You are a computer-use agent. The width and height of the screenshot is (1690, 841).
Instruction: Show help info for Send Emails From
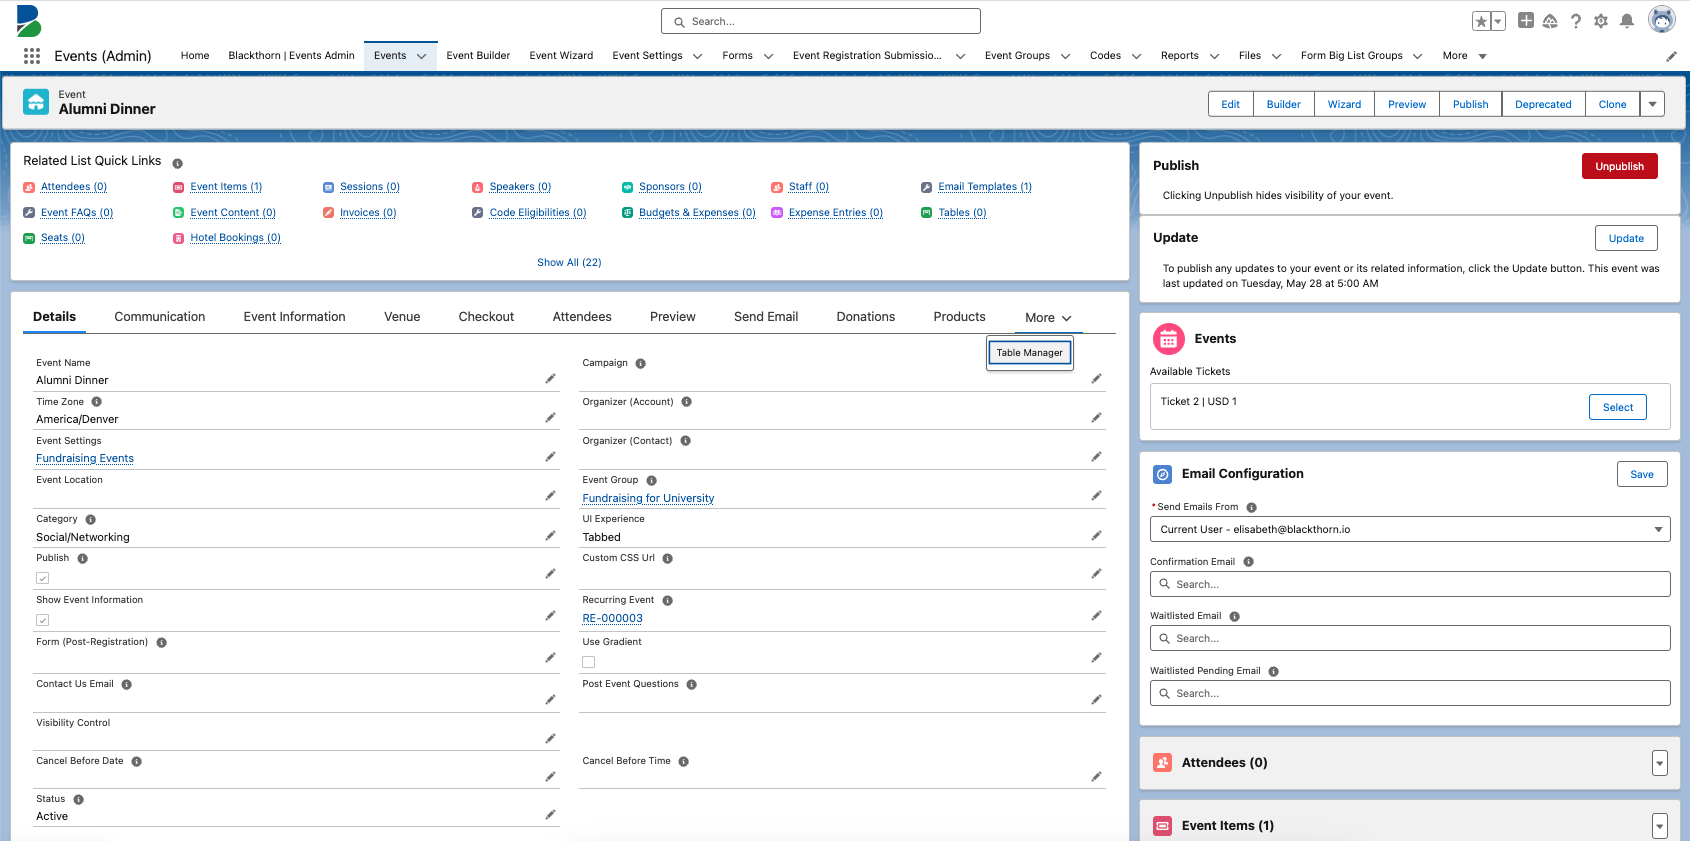pos(1252,508)
